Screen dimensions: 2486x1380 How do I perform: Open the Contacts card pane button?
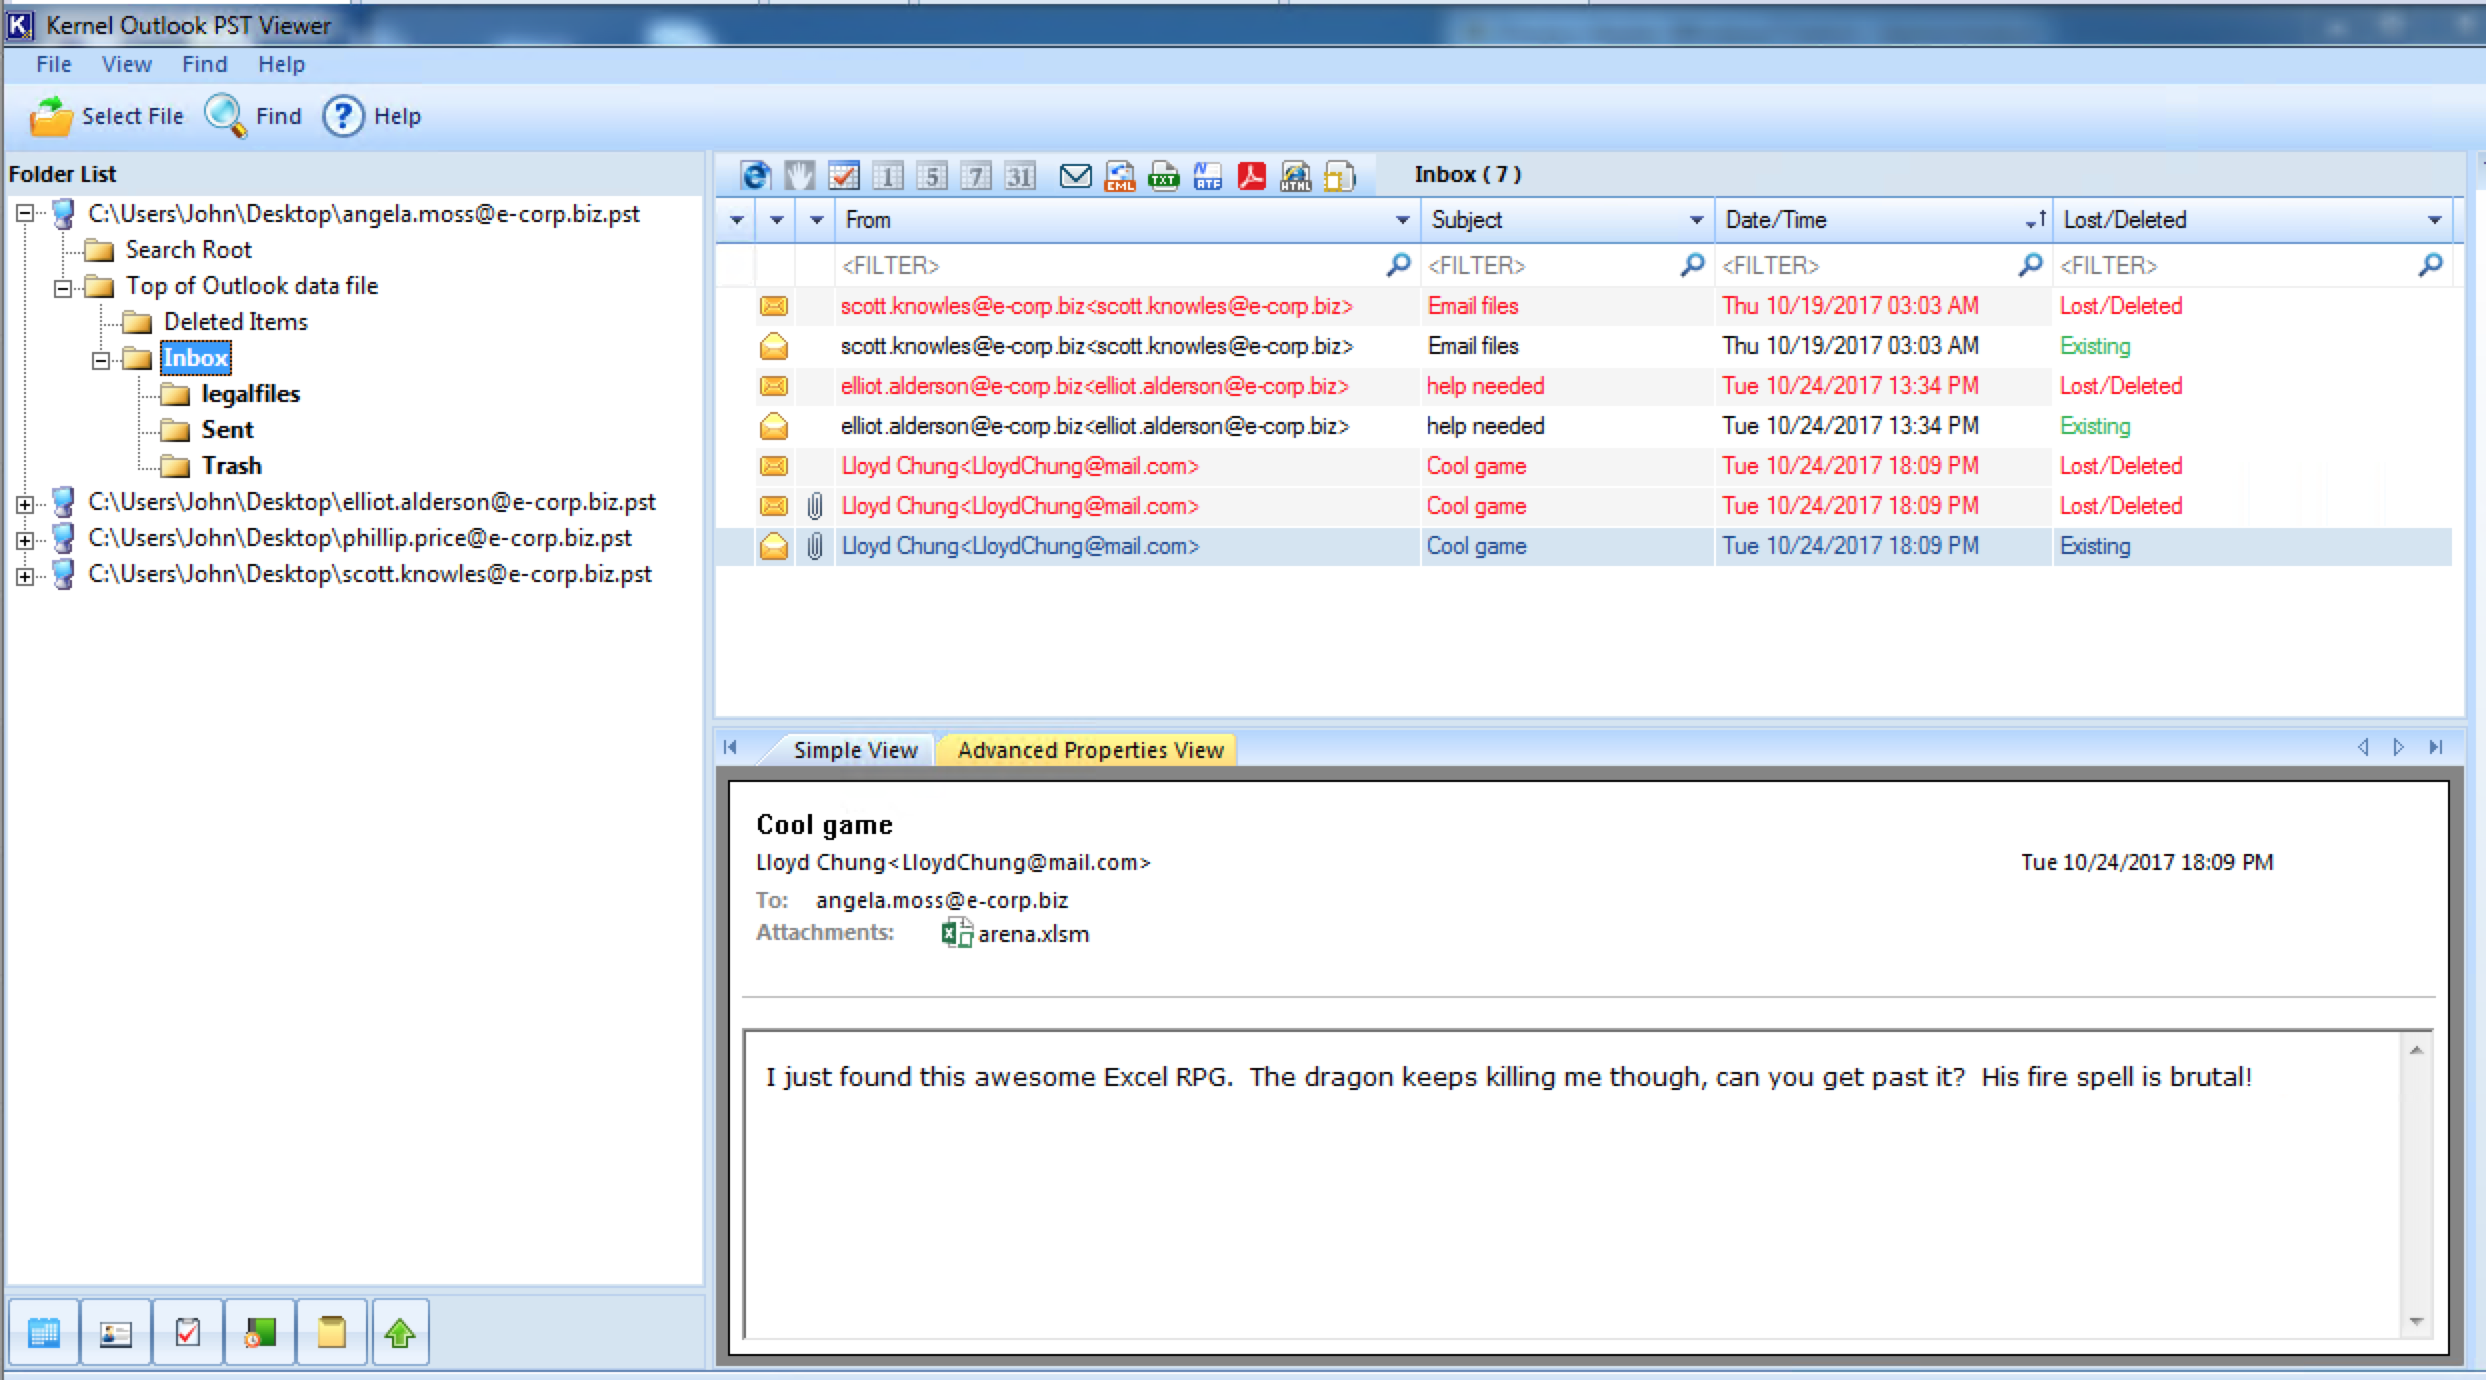click(116, 1332)
